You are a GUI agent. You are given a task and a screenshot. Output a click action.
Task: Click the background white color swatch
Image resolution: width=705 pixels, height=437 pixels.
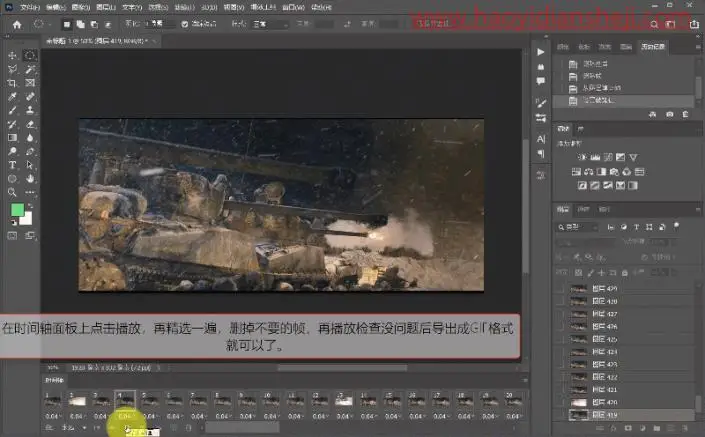(x=27, y=219)
